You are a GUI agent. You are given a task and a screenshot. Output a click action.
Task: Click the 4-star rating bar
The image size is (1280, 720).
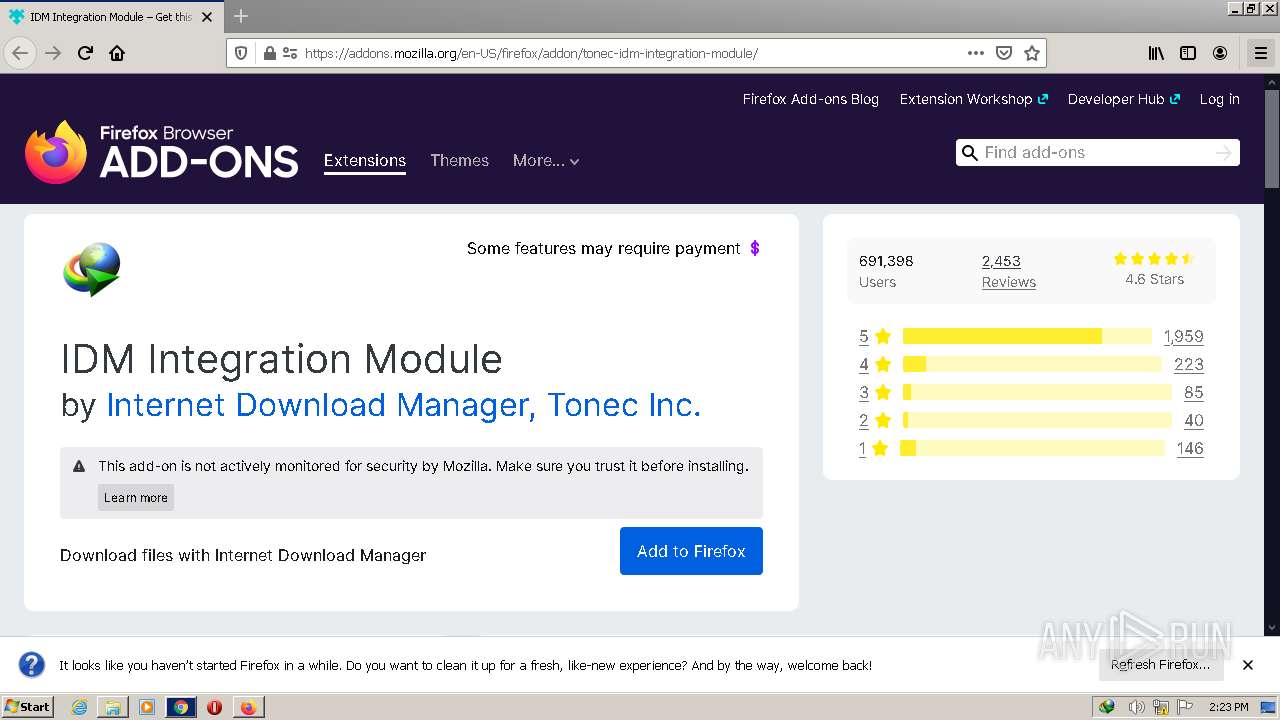click(x=1032, y=364)
